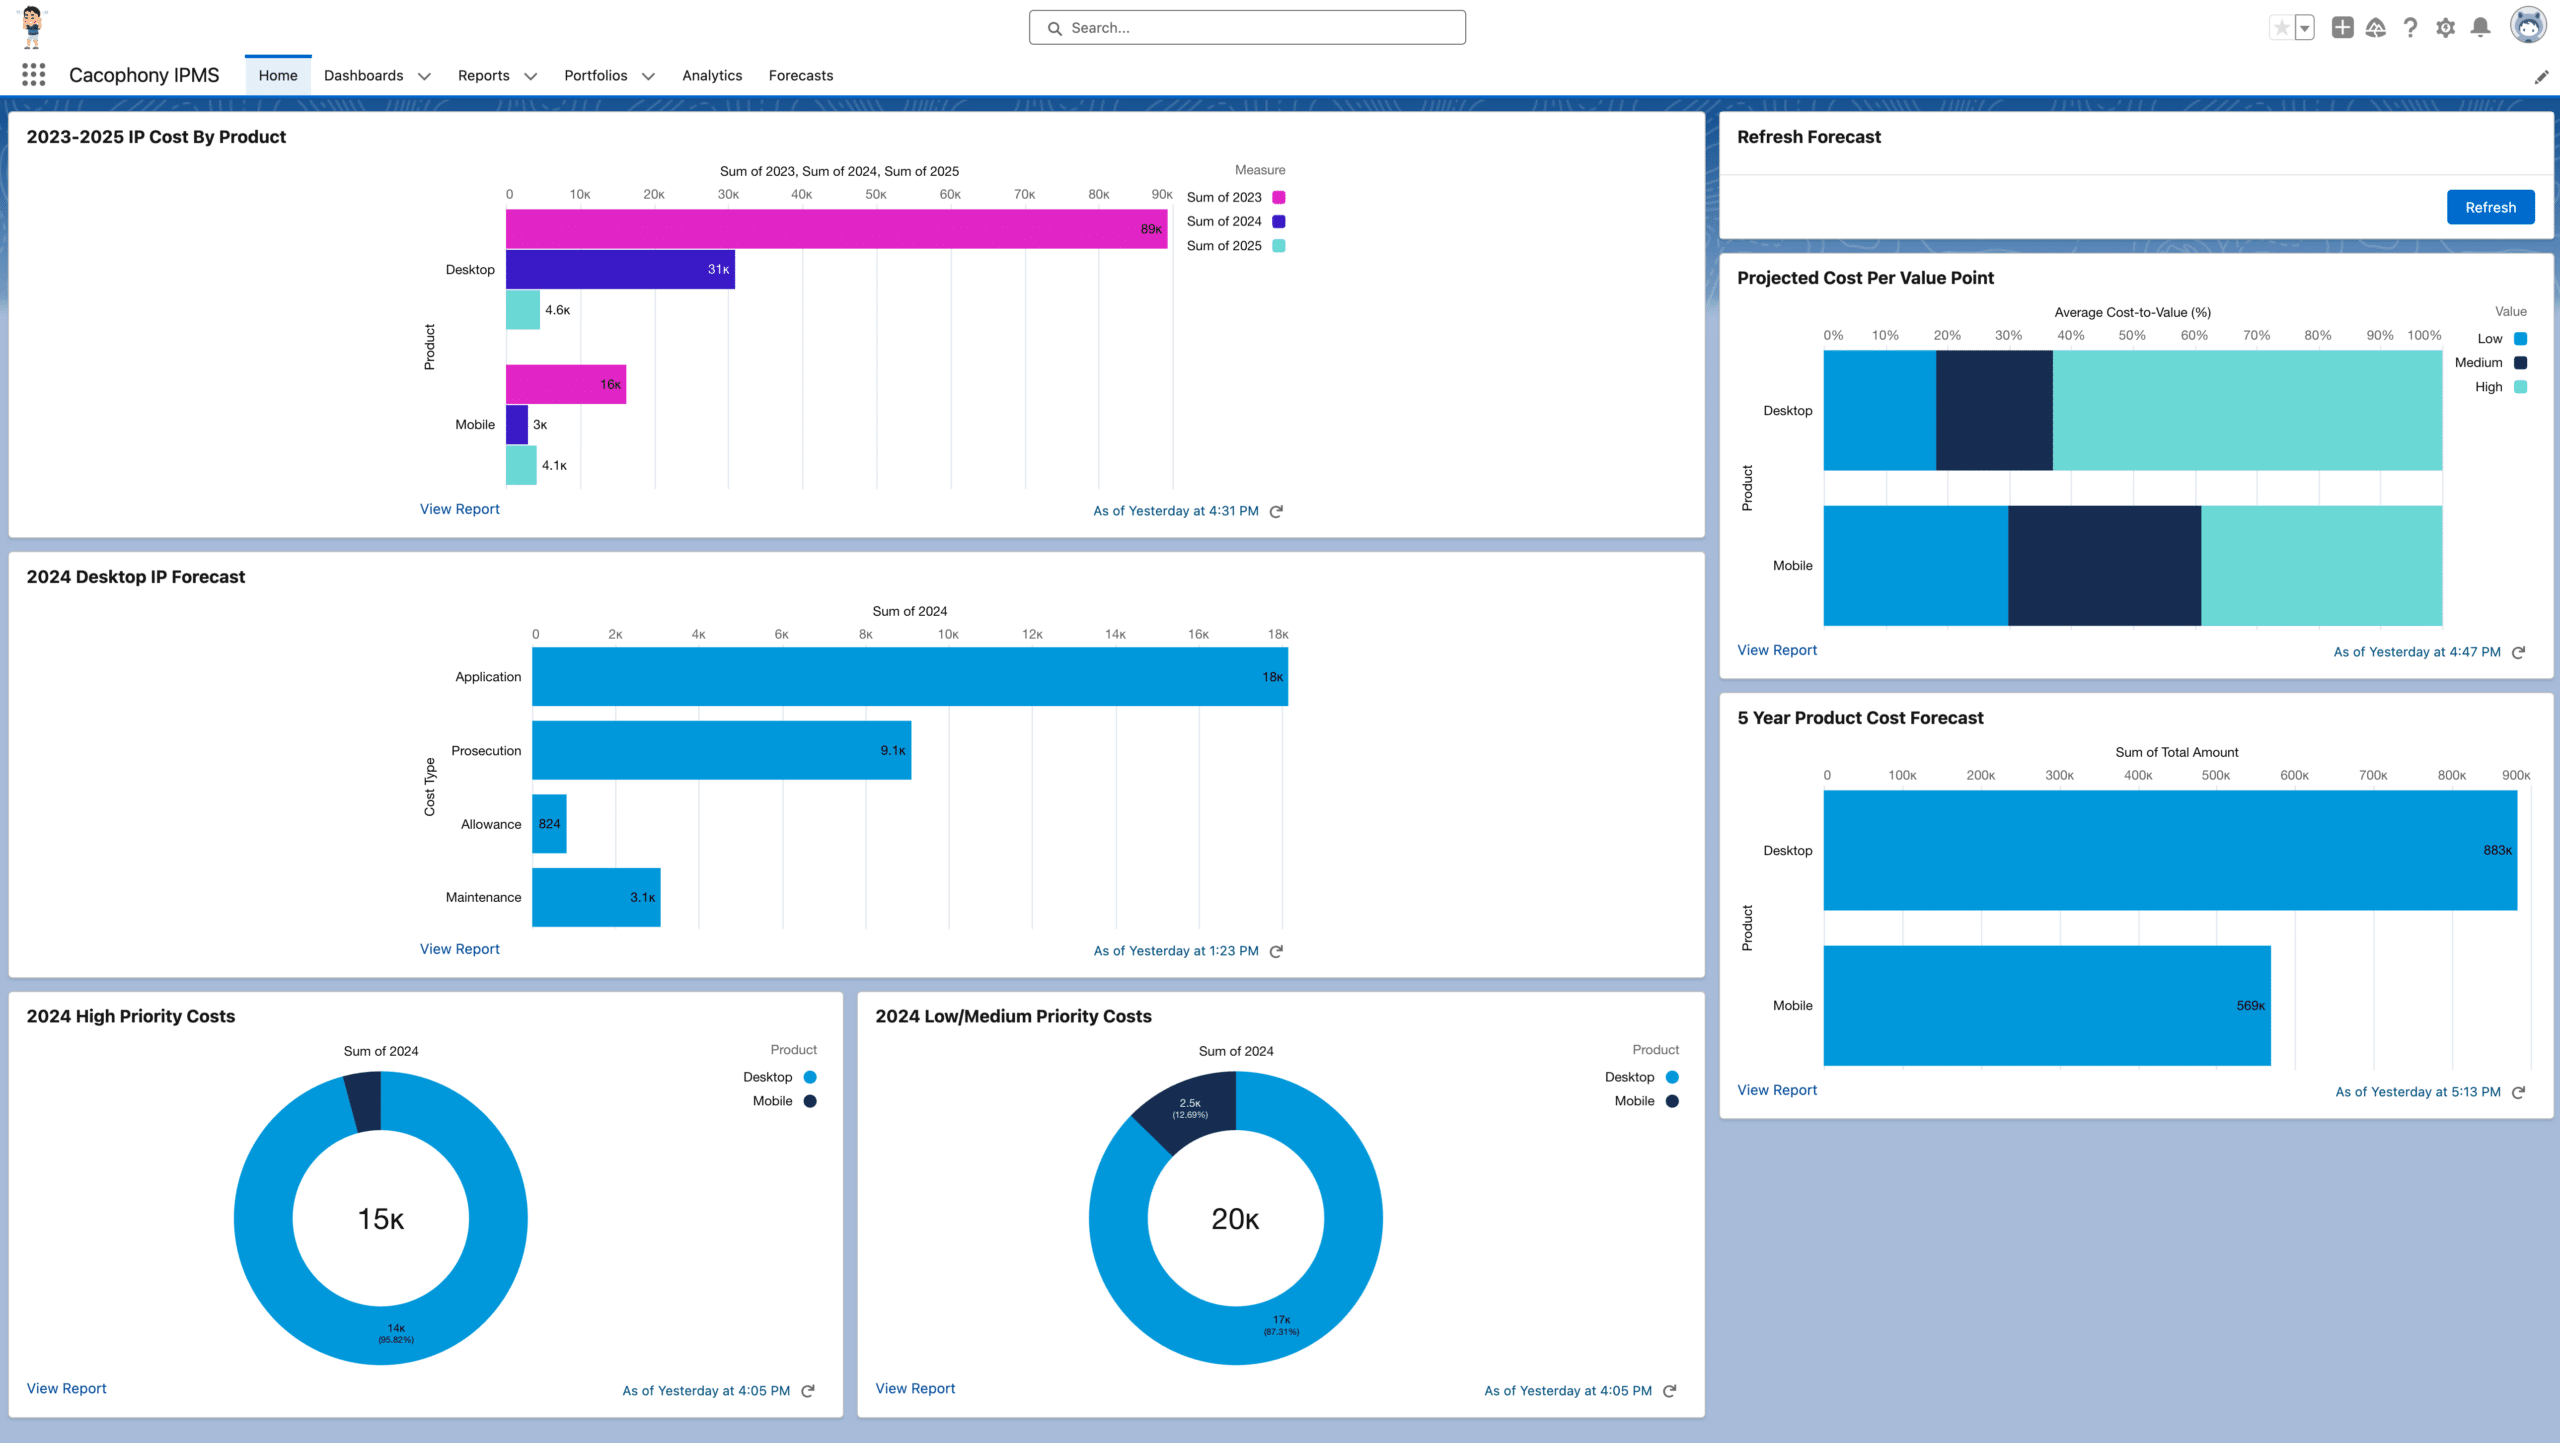Click the 'As of Yesterday at 5:13 PM' timestamp

point(2418,1092)
